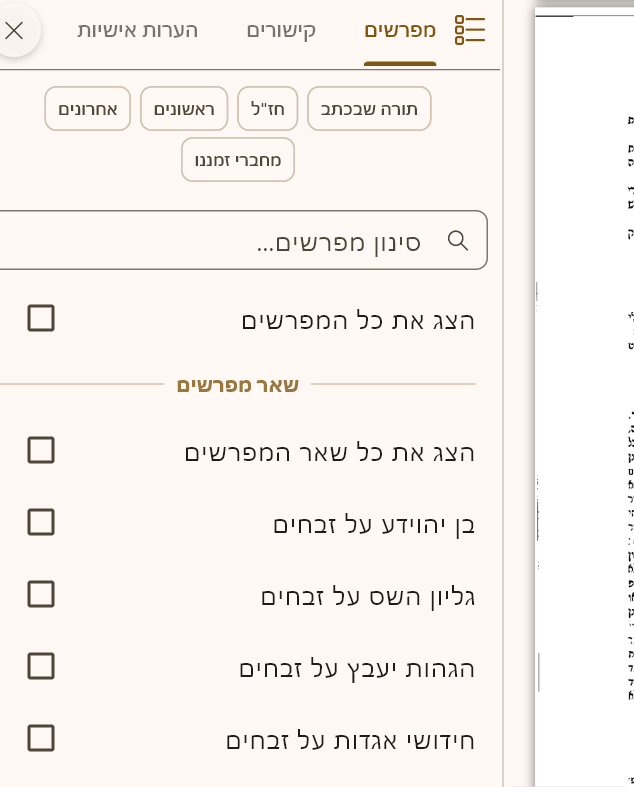Screen dimensions: 634x787
Task: Select the גליון השס על זבחים checkbox
Action: 41,595
